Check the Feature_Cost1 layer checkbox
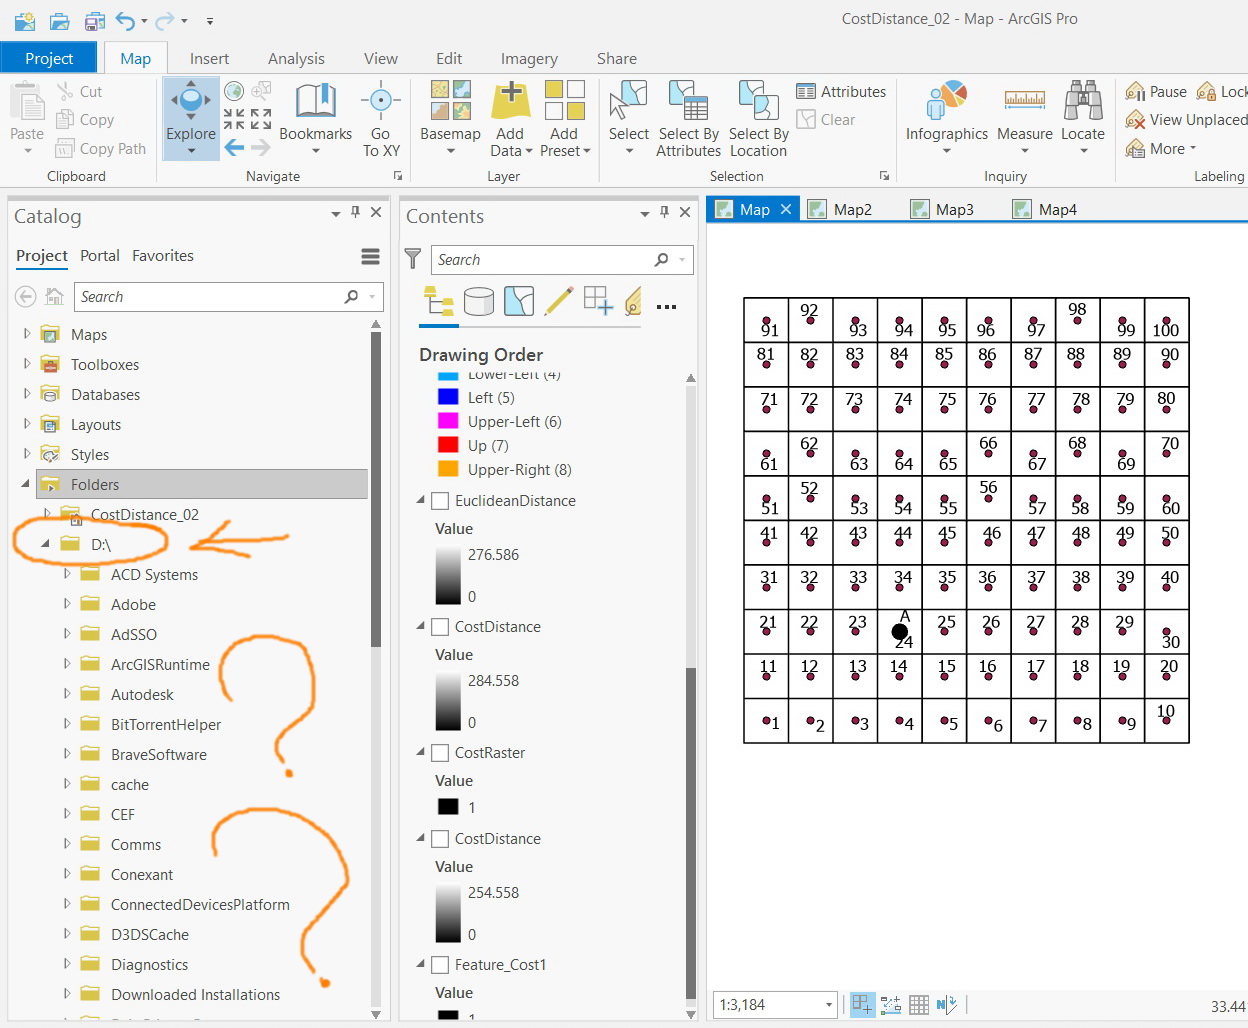This screenshot has height=1028, width=1248. [440, 965]
